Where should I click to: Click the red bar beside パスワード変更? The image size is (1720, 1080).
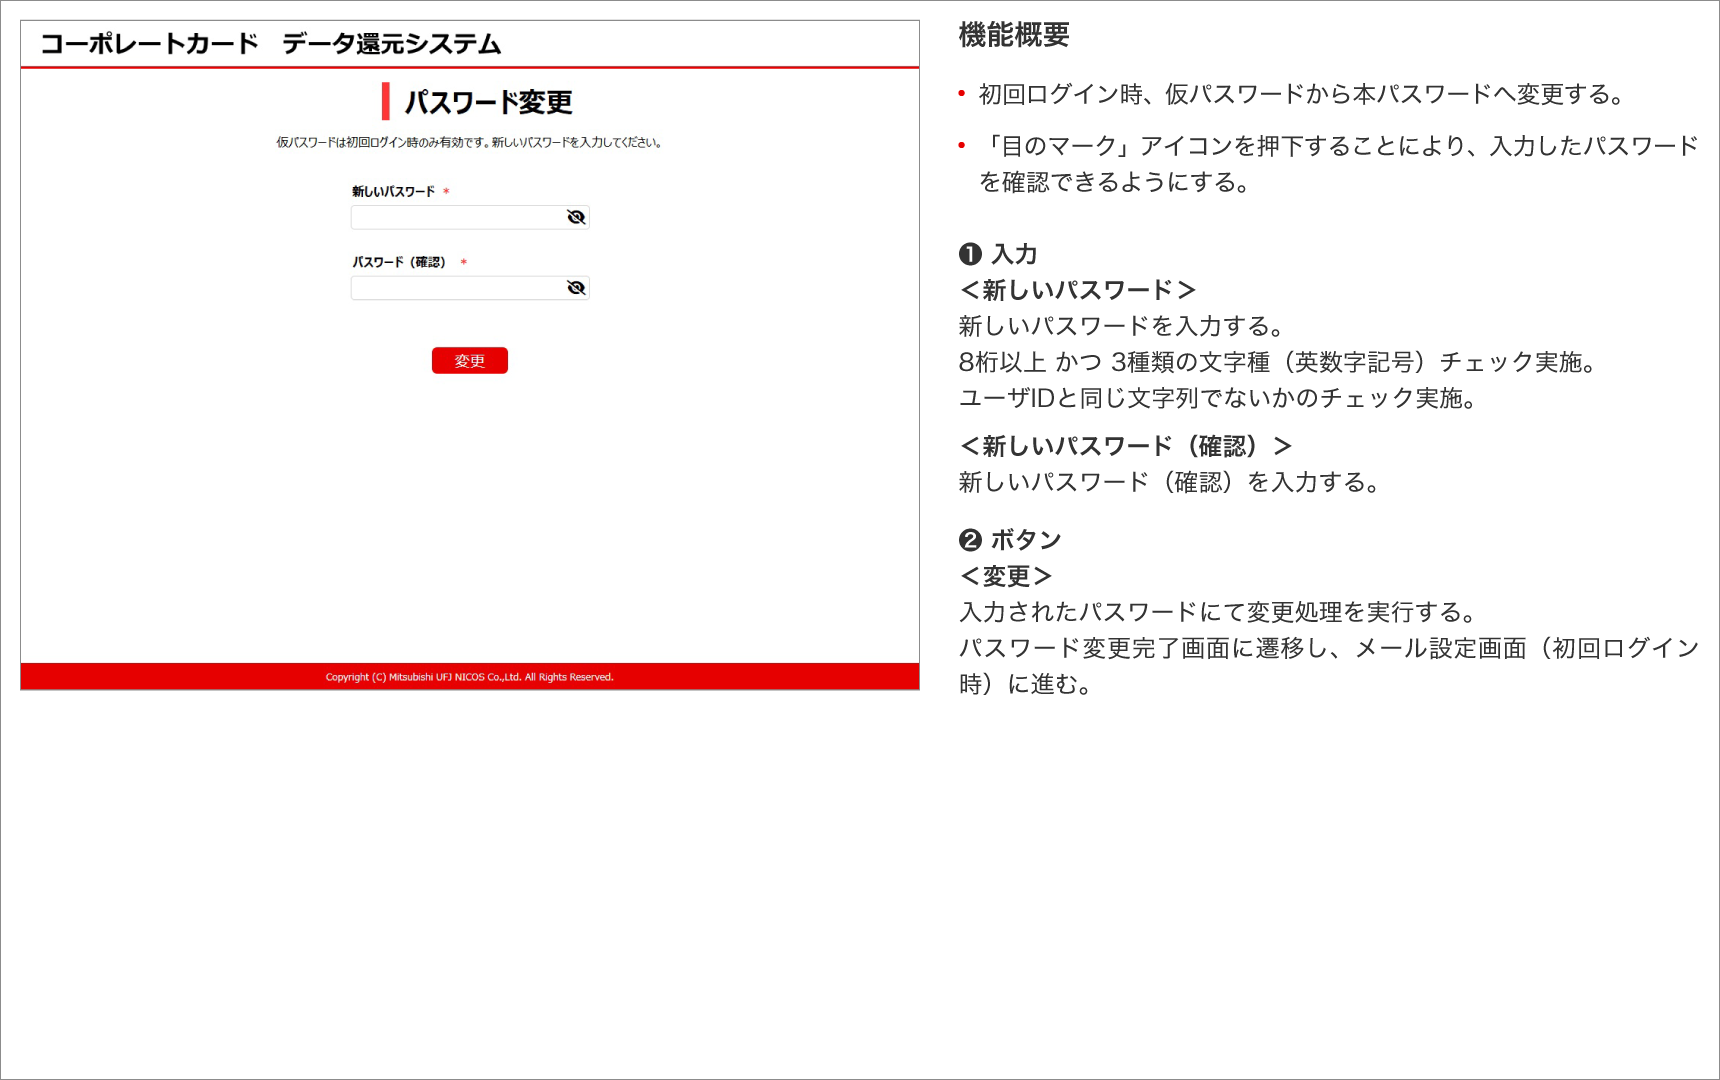click(386, 101)
